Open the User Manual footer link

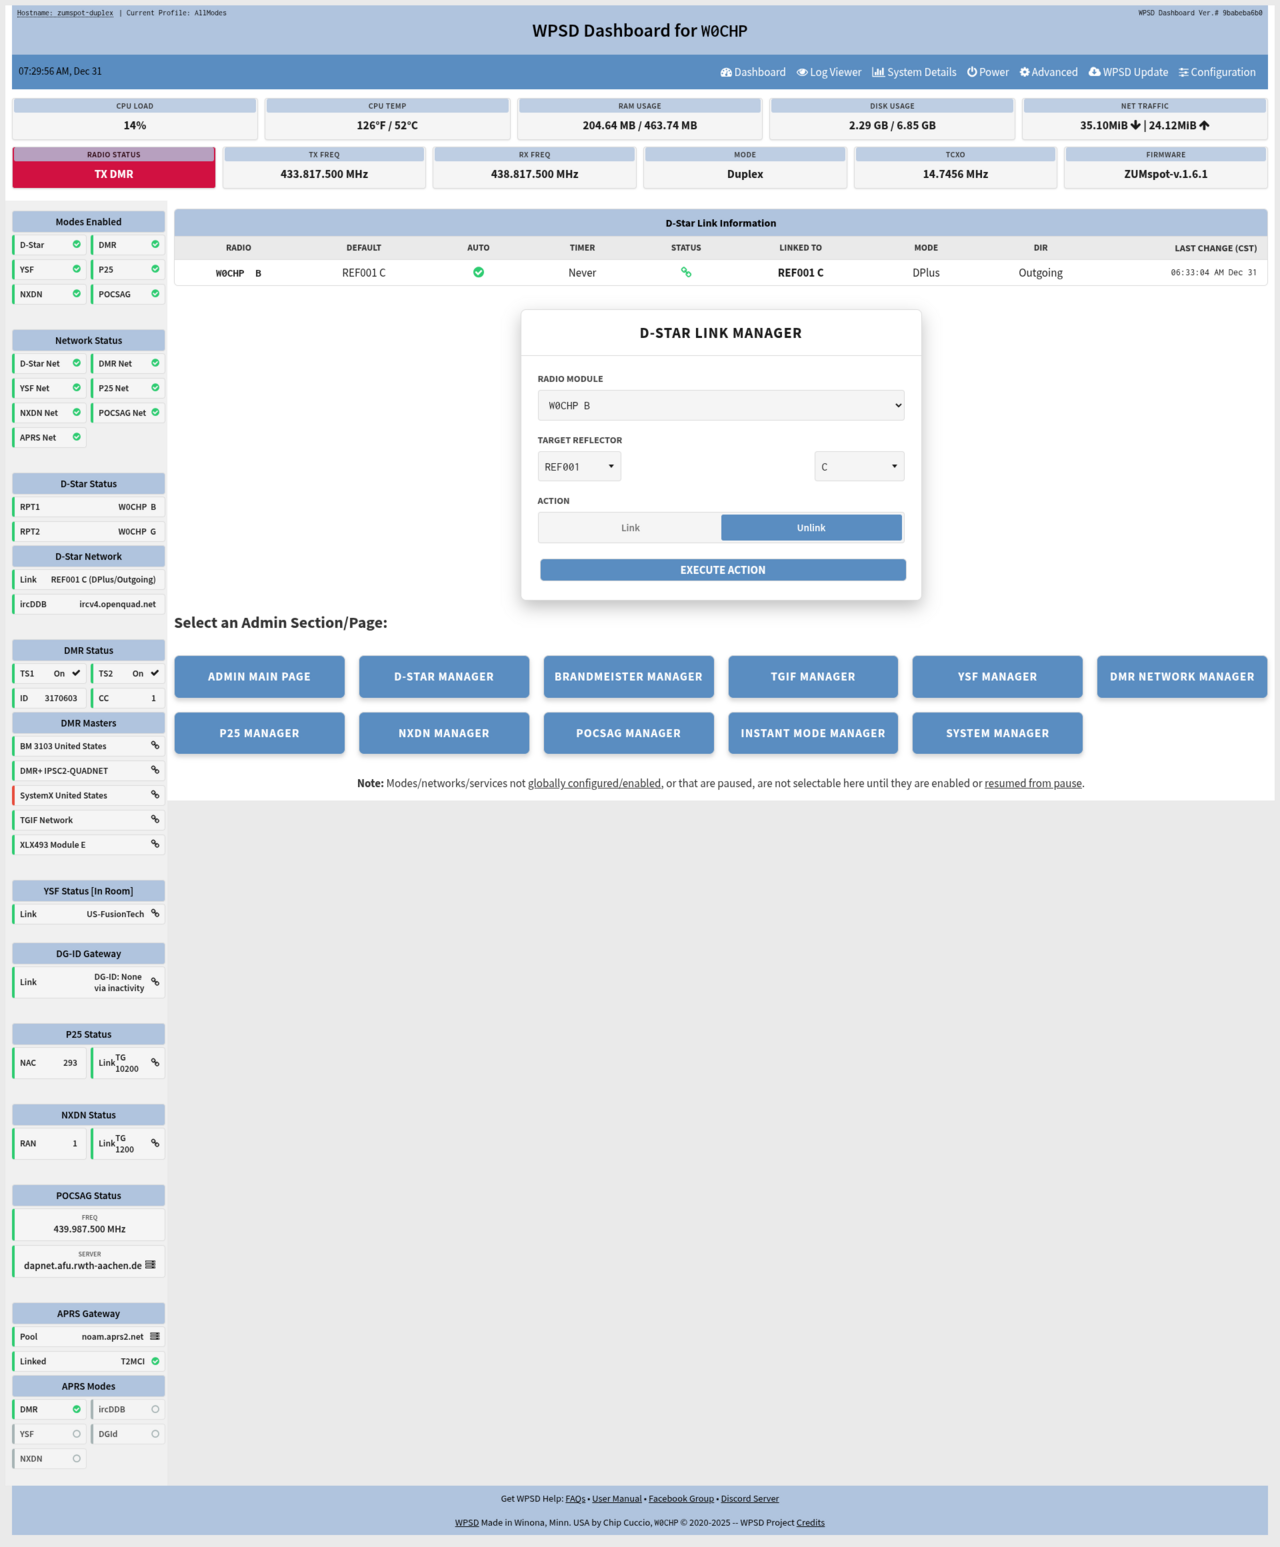(x=616, y=1499)
